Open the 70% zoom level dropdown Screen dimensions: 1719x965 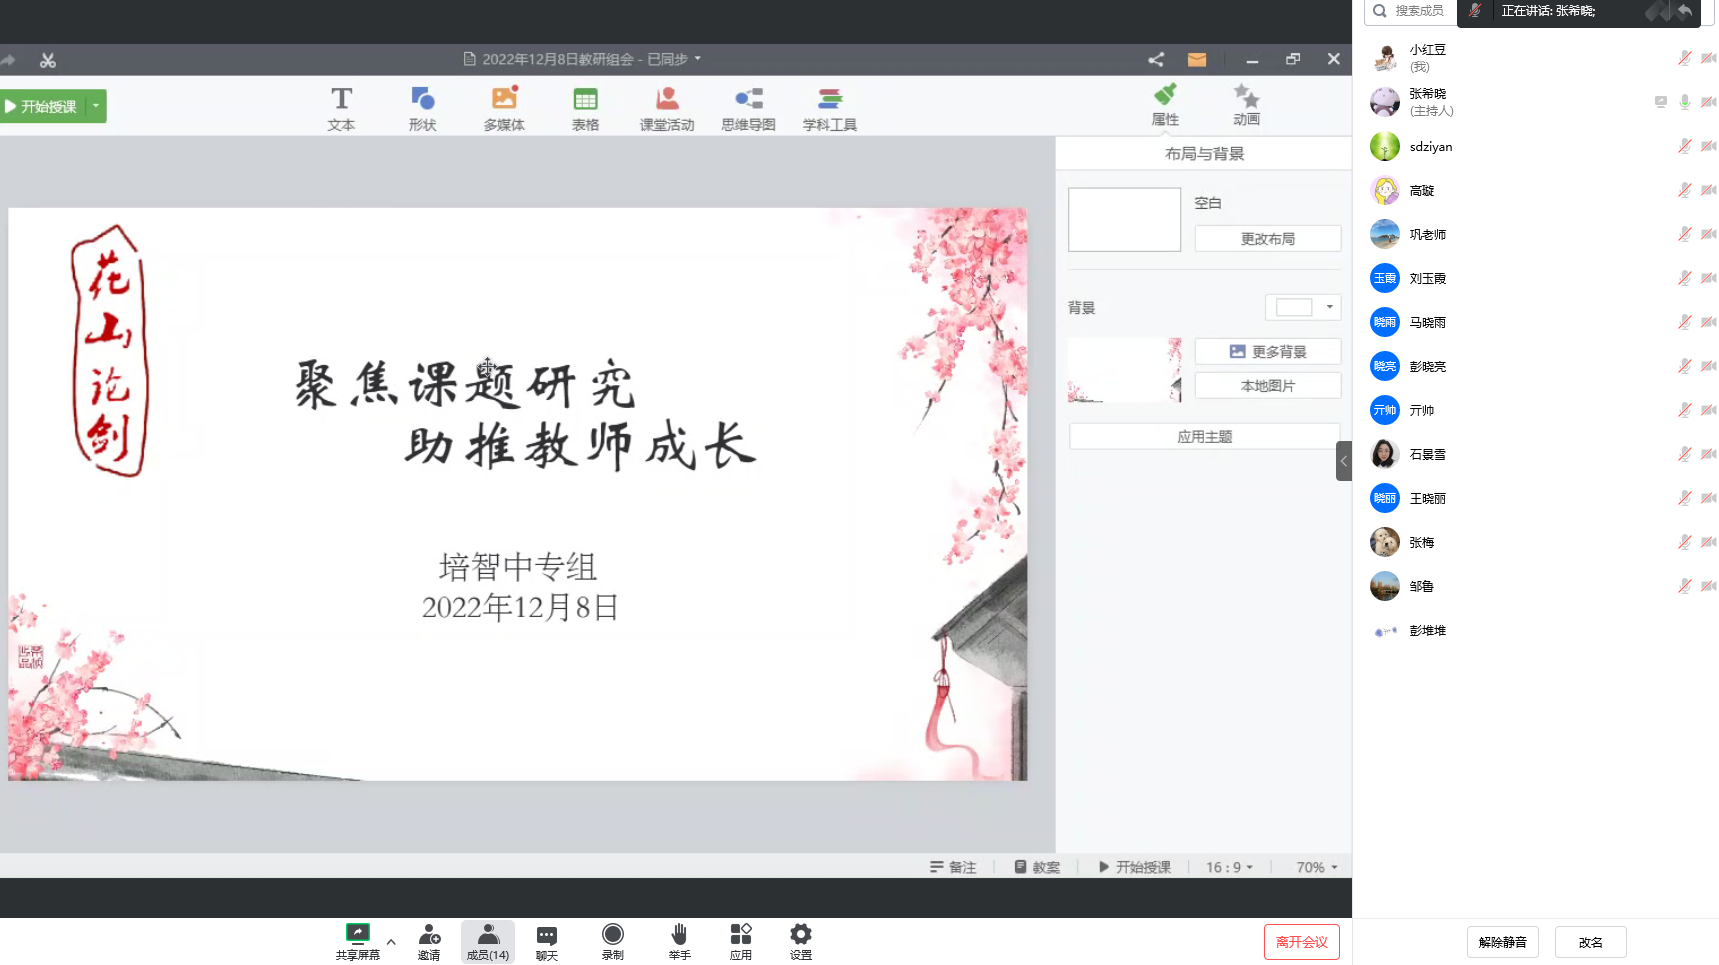tap(1316, 867)
